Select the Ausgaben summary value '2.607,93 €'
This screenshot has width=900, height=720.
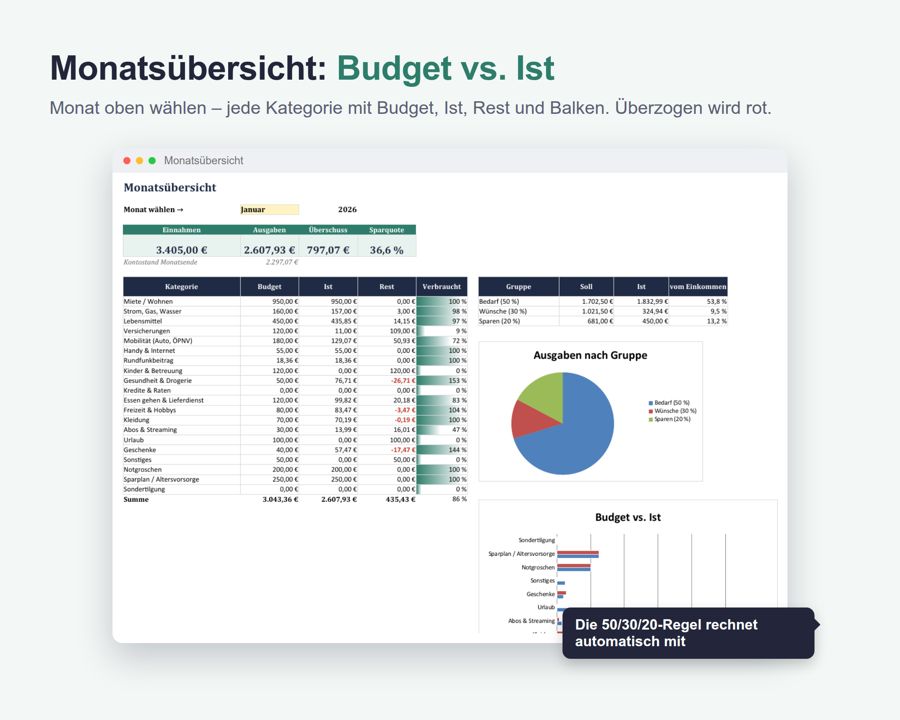pos(269,250)
